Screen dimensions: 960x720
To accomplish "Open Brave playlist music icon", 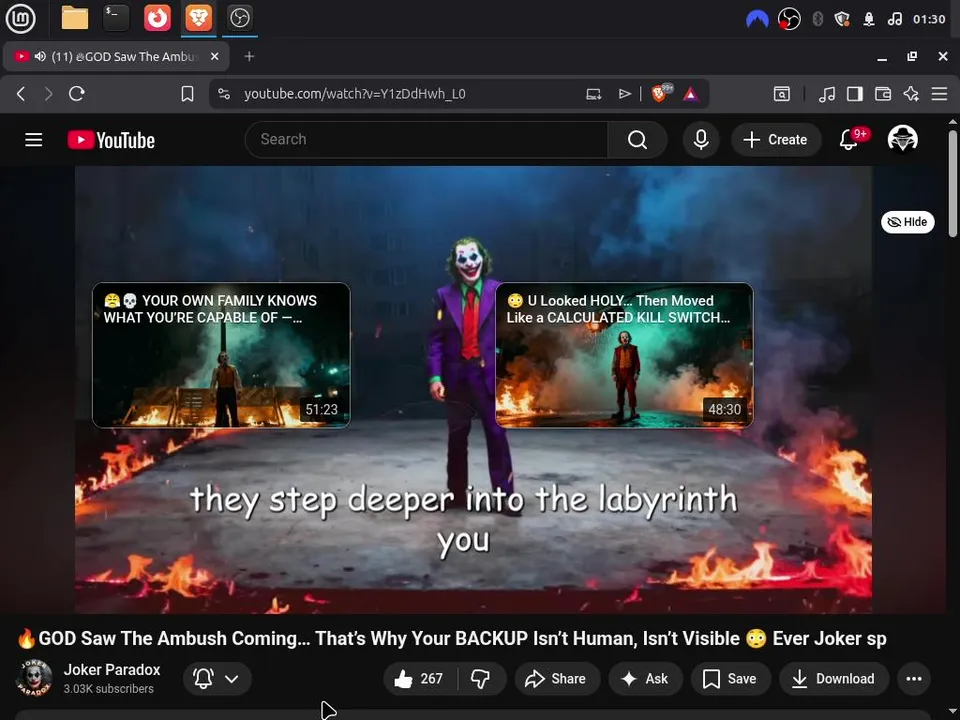I will [x=827, y=94].
